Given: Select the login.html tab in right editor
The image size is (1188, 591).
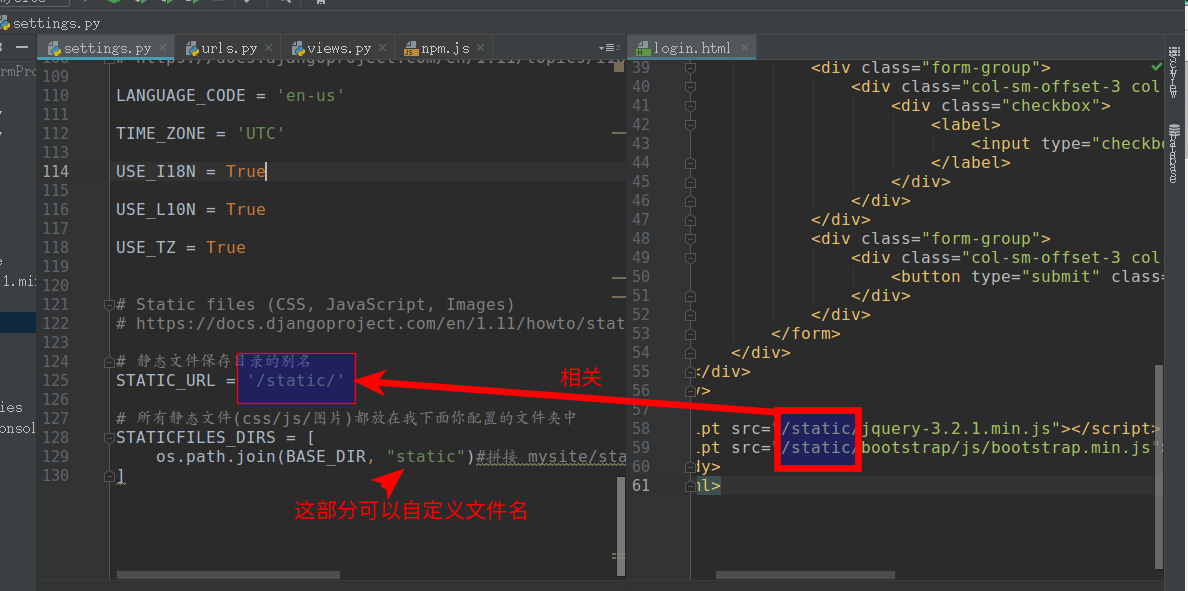Looking at the screenshot, I should point(692,48).
